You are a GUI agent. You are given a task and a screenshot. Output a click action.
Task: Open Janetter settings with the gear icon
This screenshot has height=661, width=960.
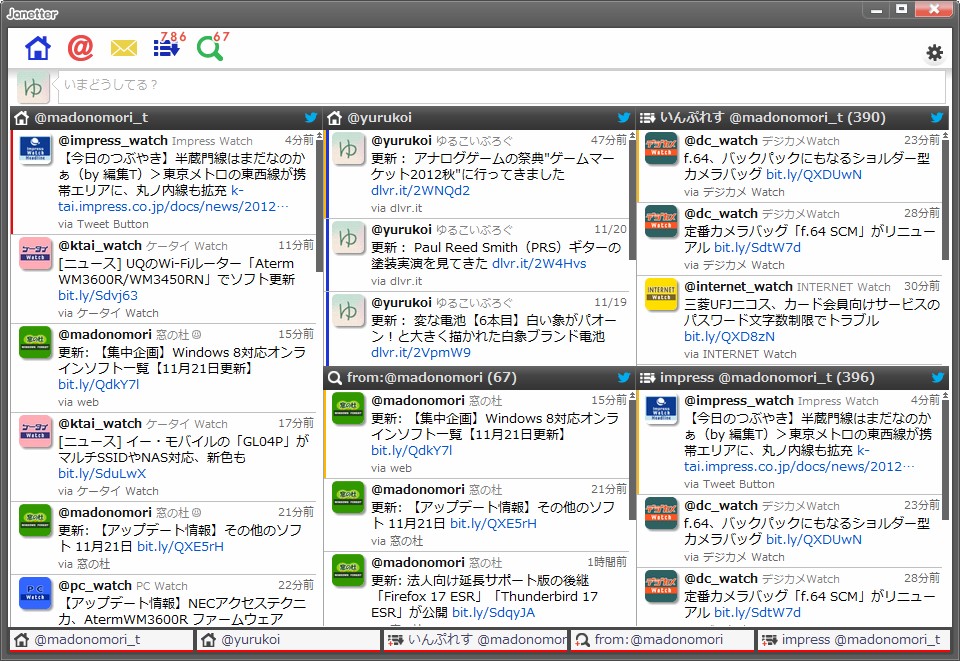point(934,53)
